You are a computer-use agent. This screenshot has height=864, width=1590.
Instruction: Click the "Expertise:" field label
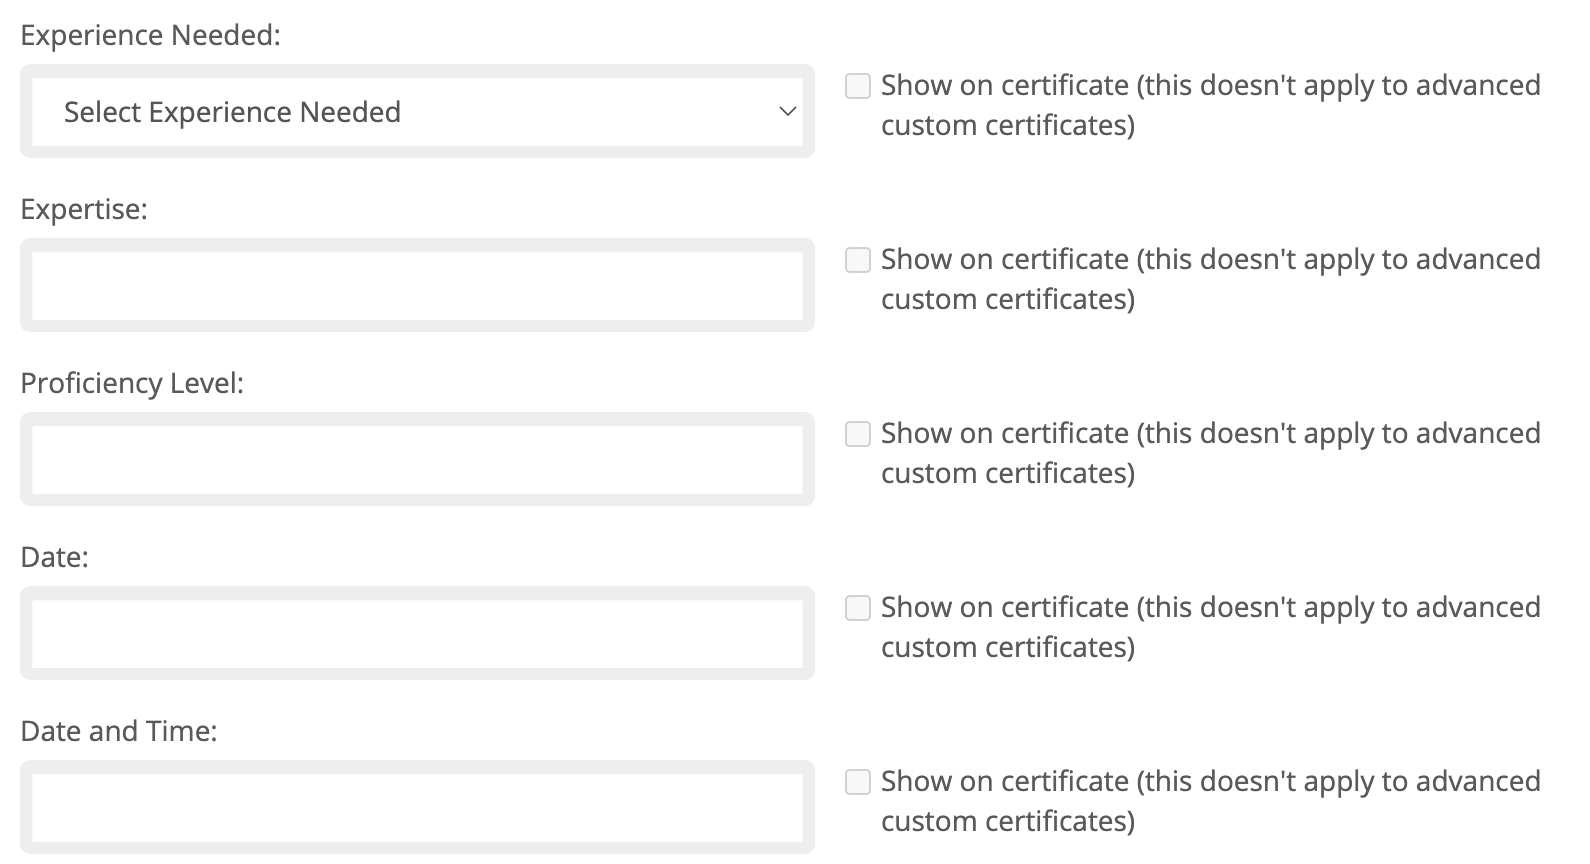(x=84, y=210)
